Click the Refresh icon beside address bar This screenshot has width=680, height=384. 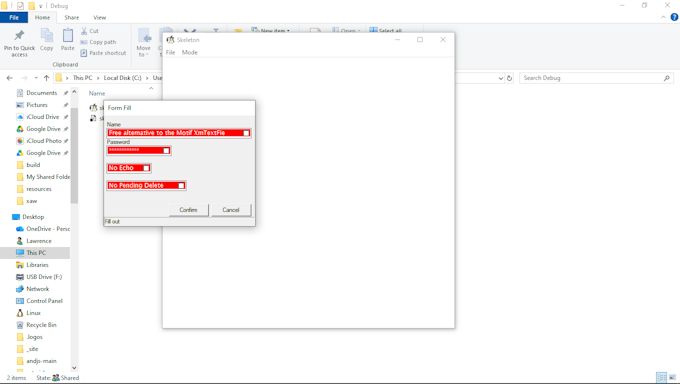510,78
